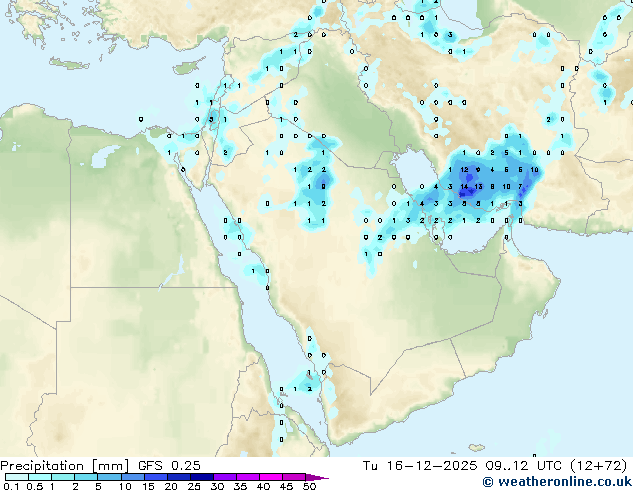Pick the legend swatch between 25 and 30

point(202,477)
